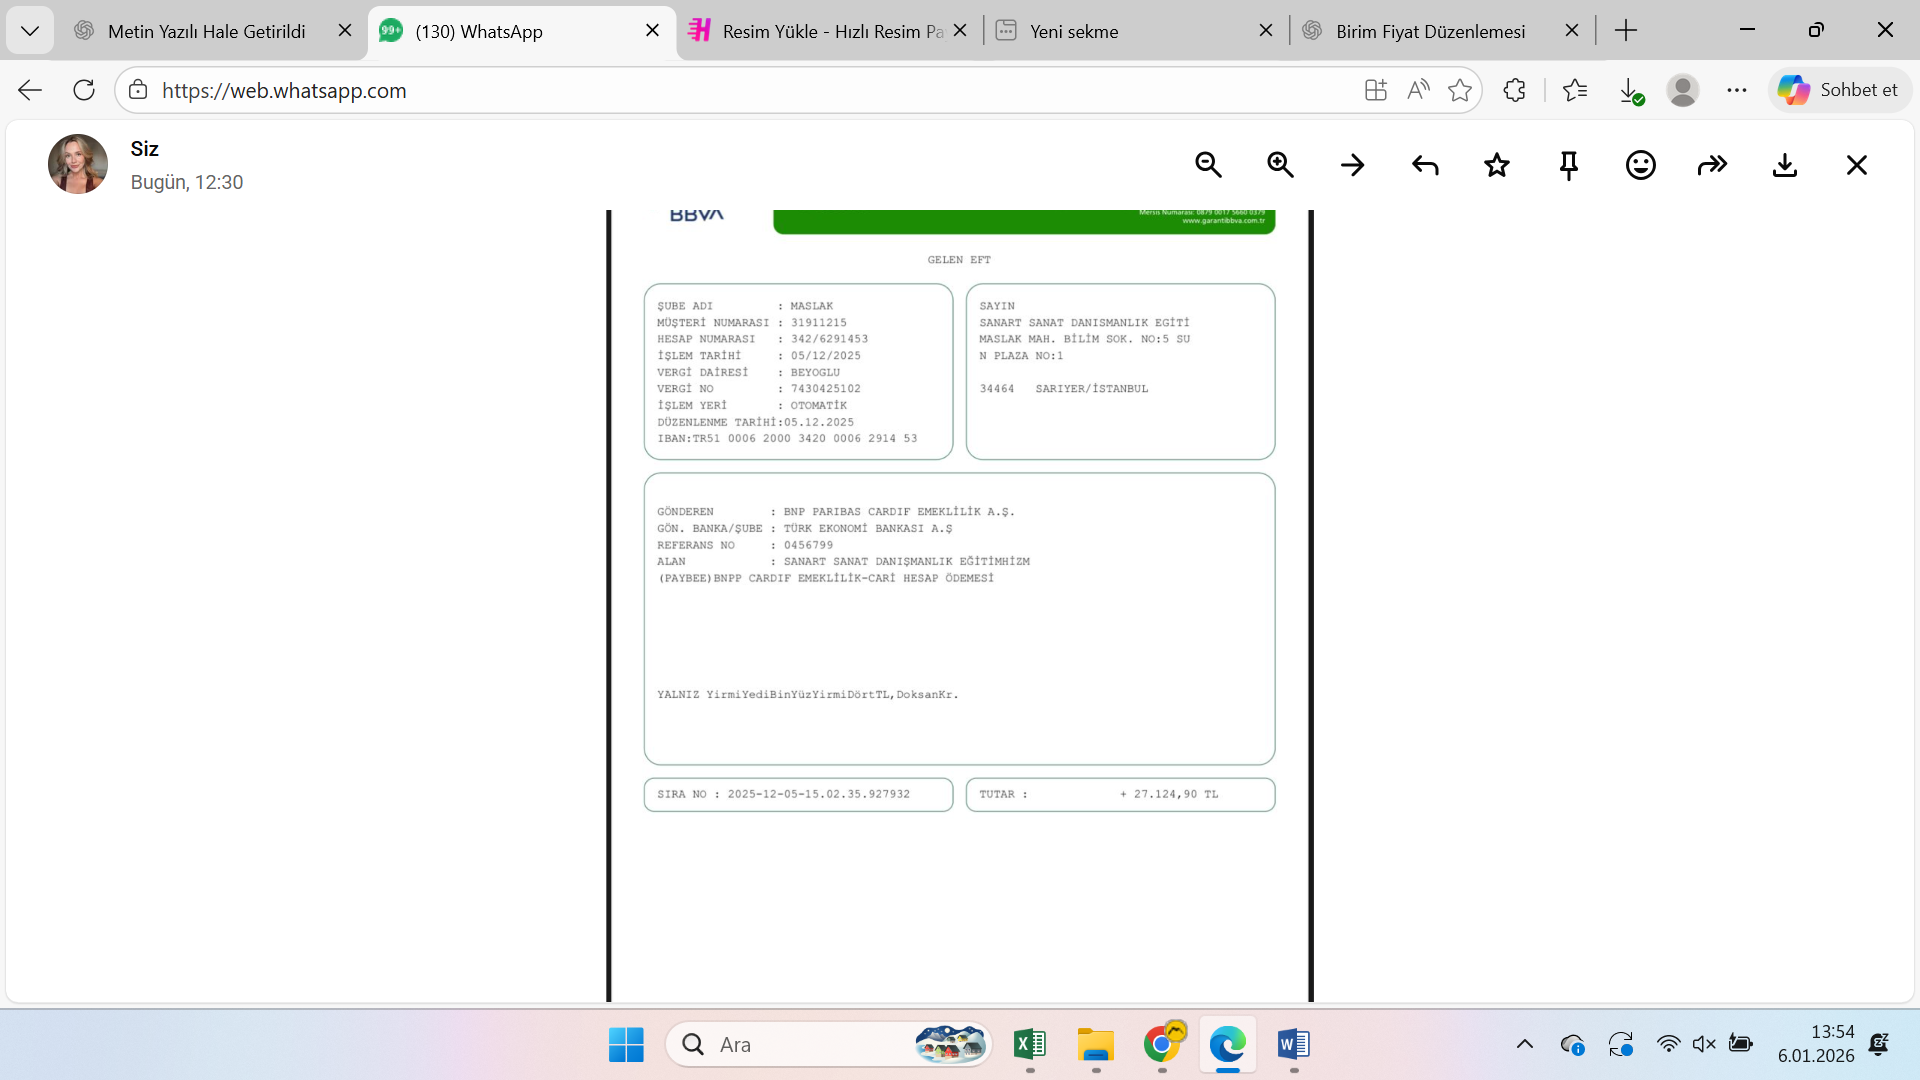Open the notifications bell in tray
Screen dimensions: 1920x1080
tap(1879, 1044)
